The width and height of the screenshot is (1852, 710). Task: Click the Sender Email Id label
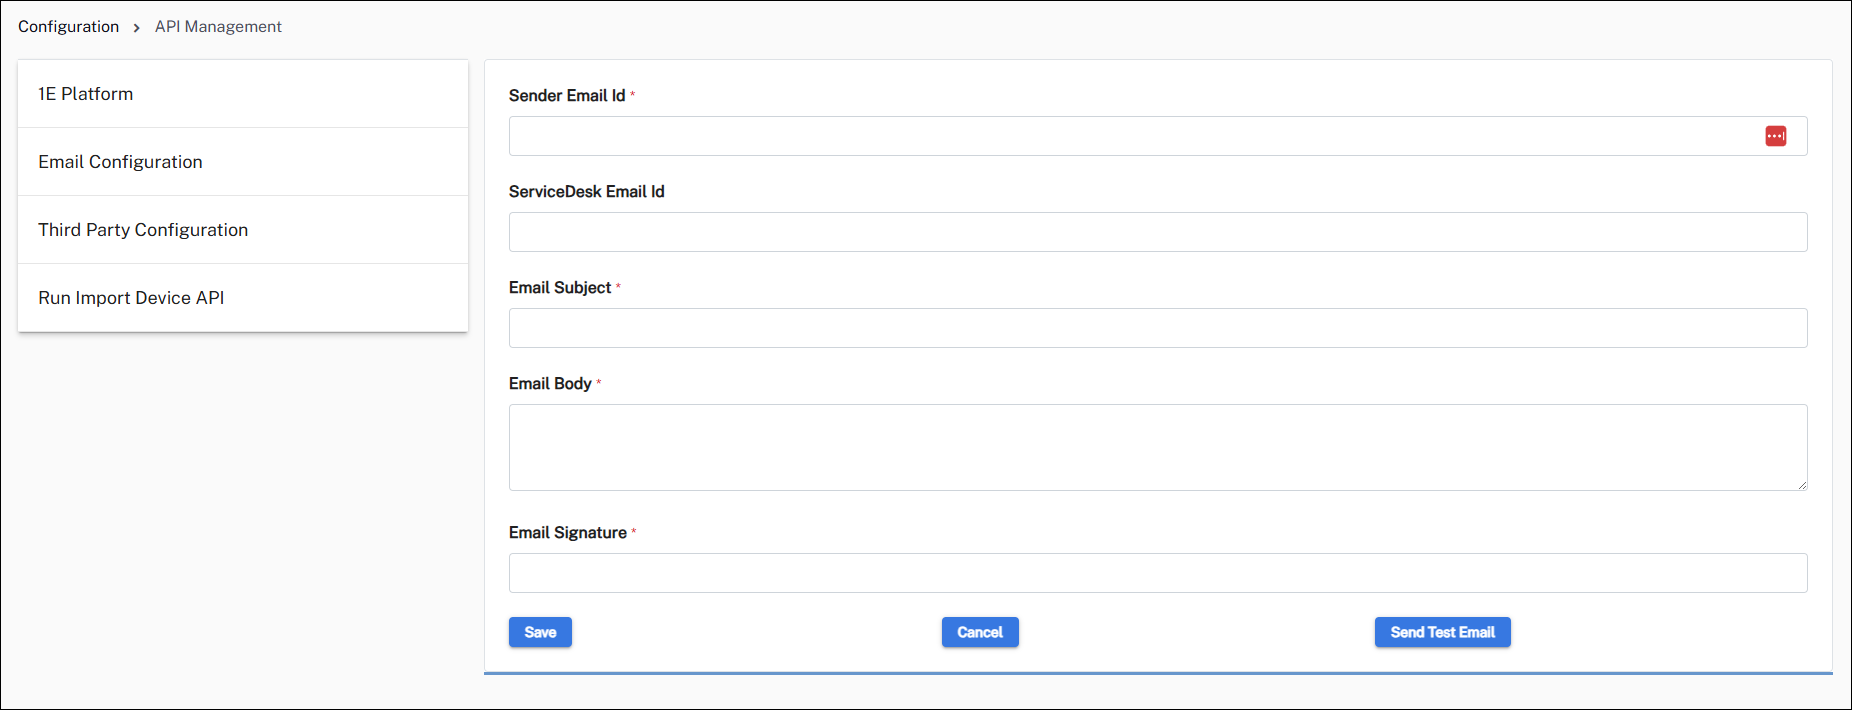[x=567, y=96]
